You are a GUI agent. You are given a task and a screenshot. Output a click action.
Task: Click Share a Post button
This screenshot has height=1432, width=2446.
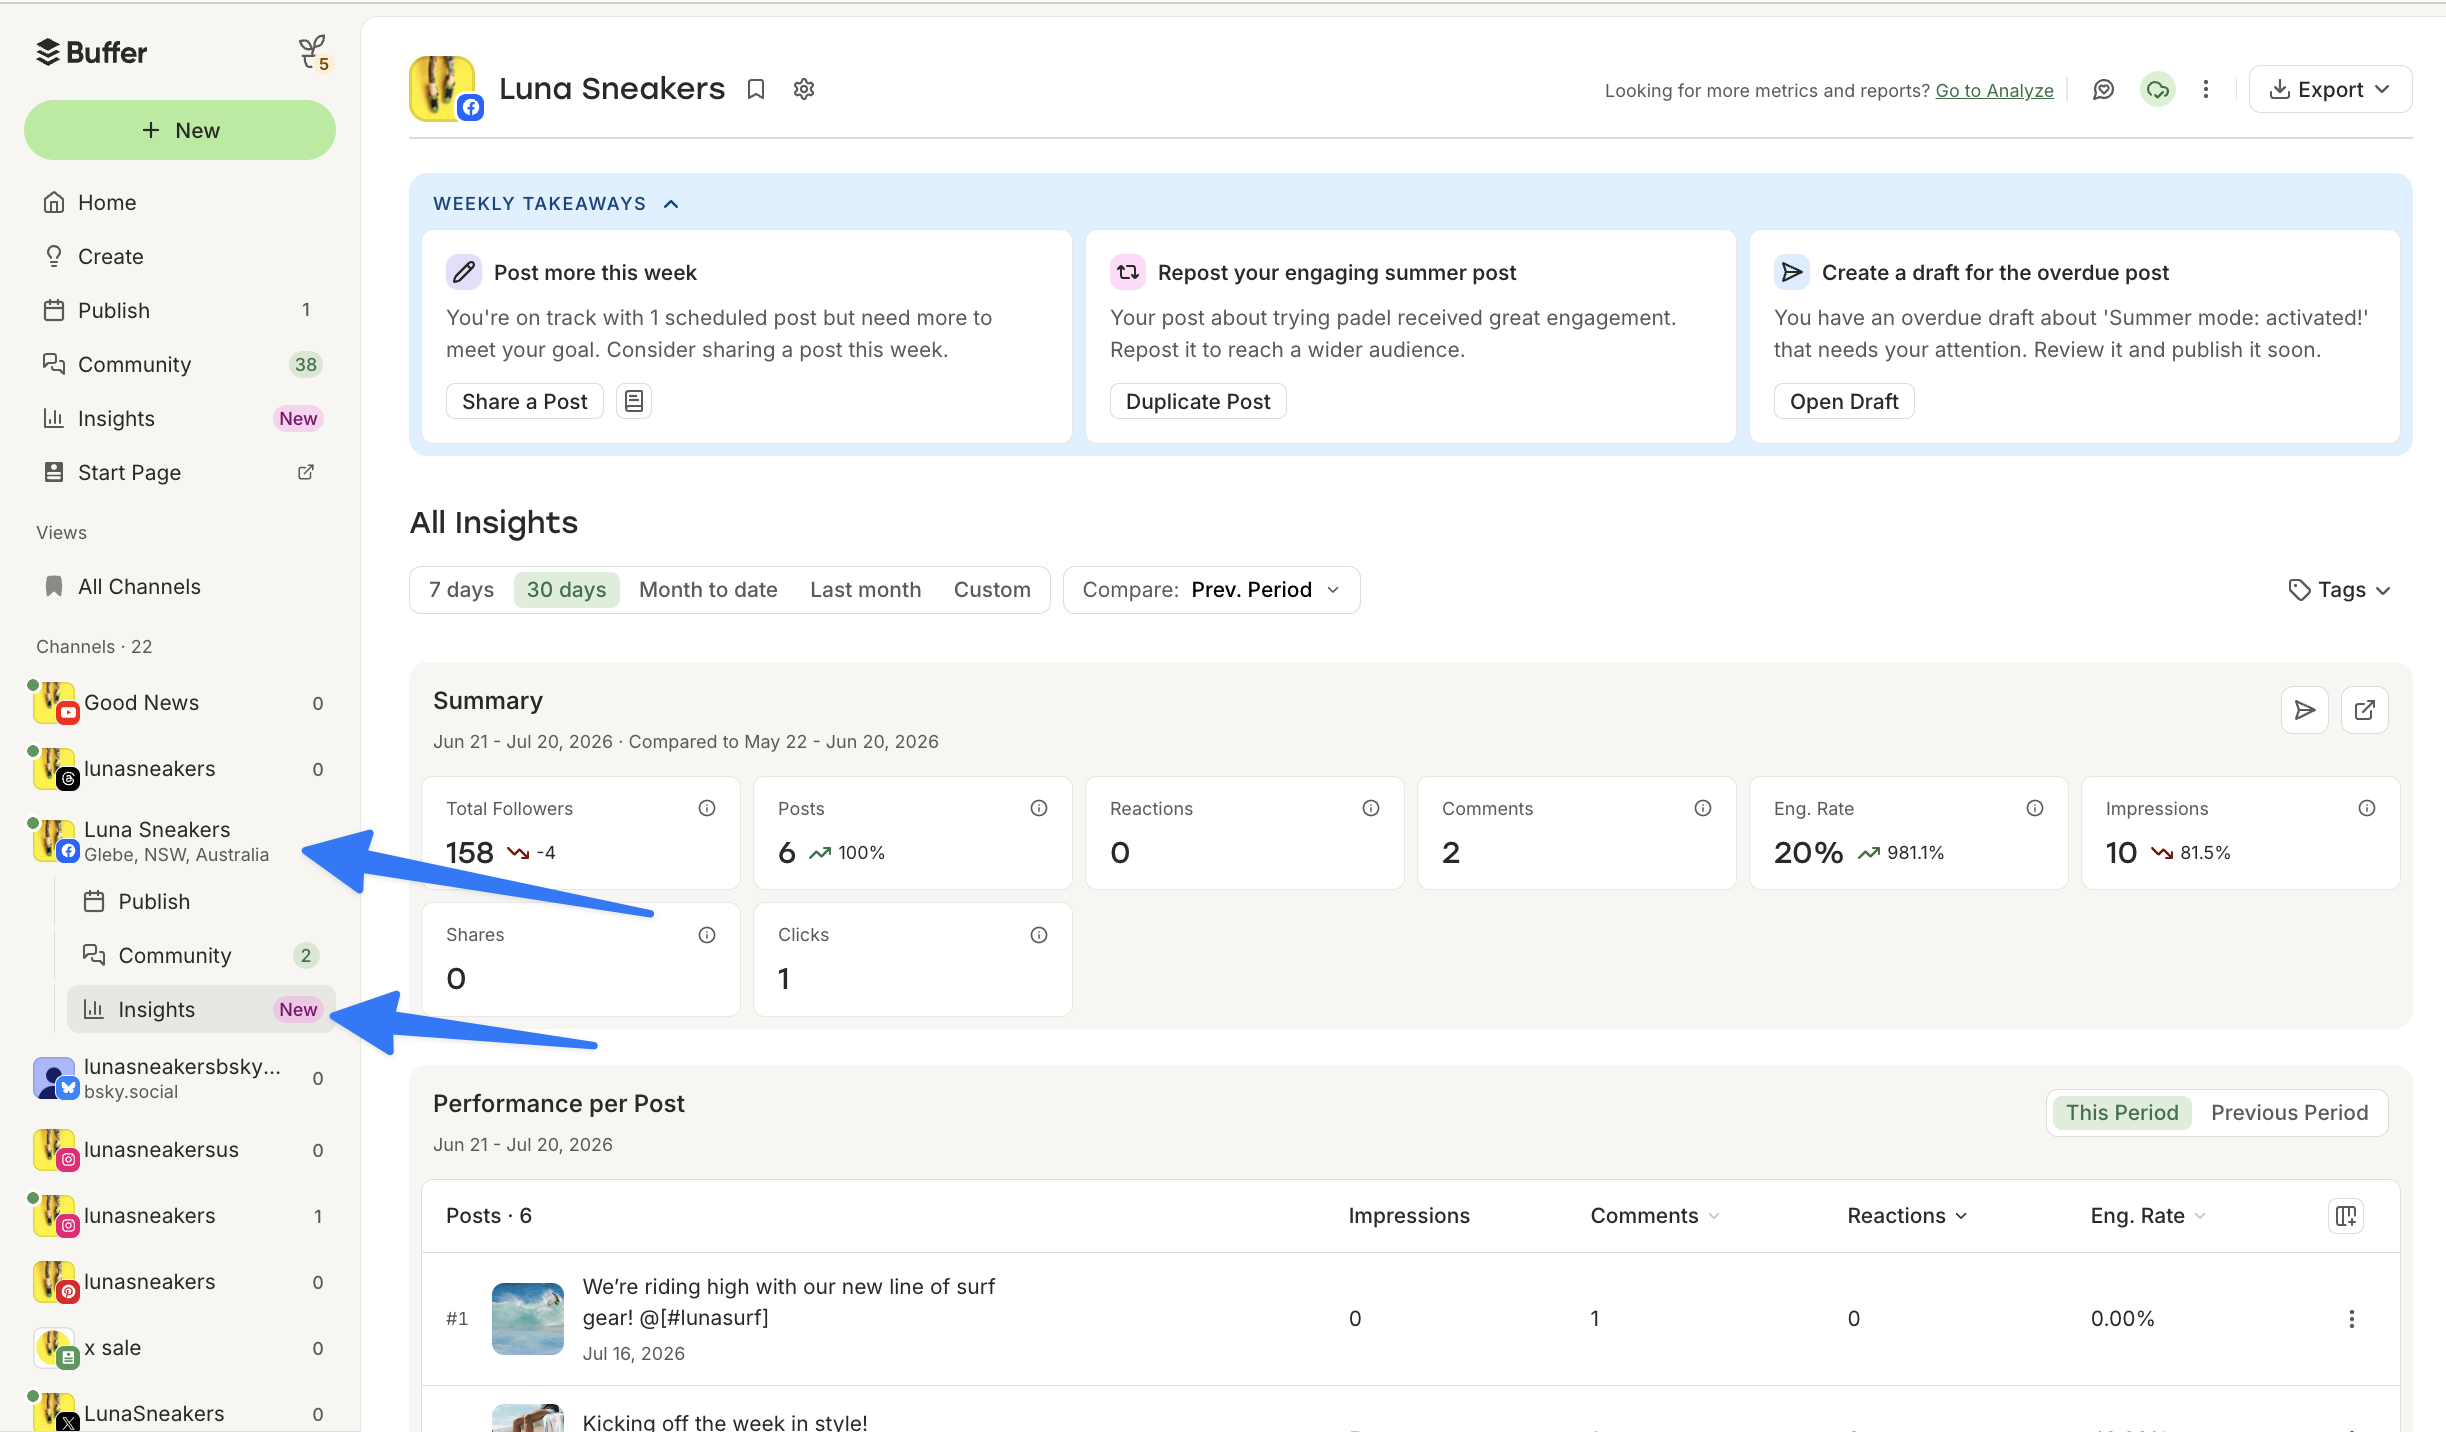click(525, 401)
